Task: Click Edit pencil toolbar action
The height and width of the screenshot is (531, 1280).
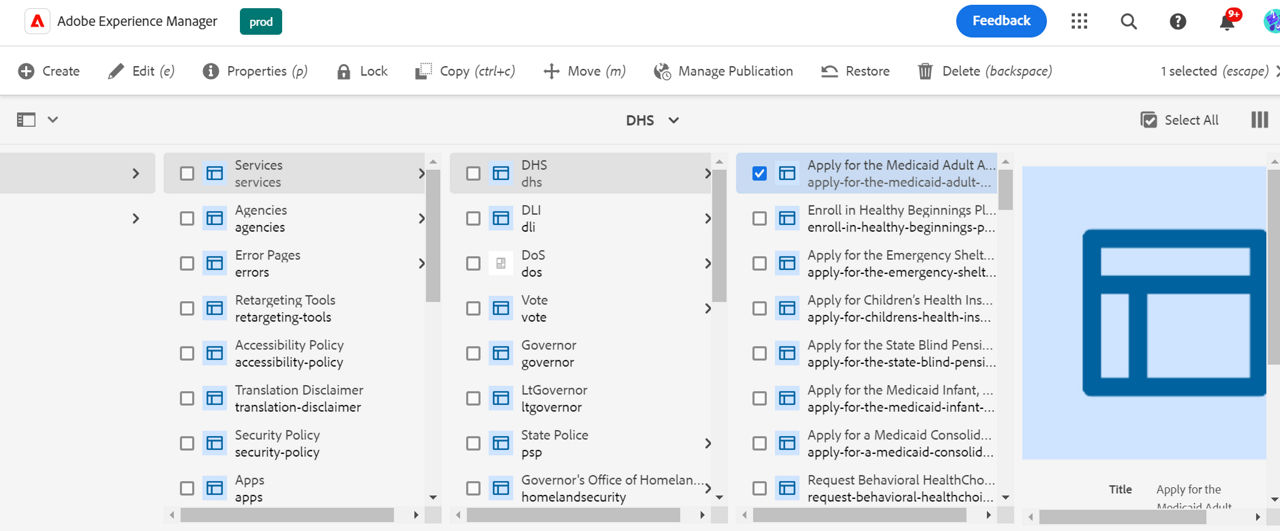Action: point(141,71)
